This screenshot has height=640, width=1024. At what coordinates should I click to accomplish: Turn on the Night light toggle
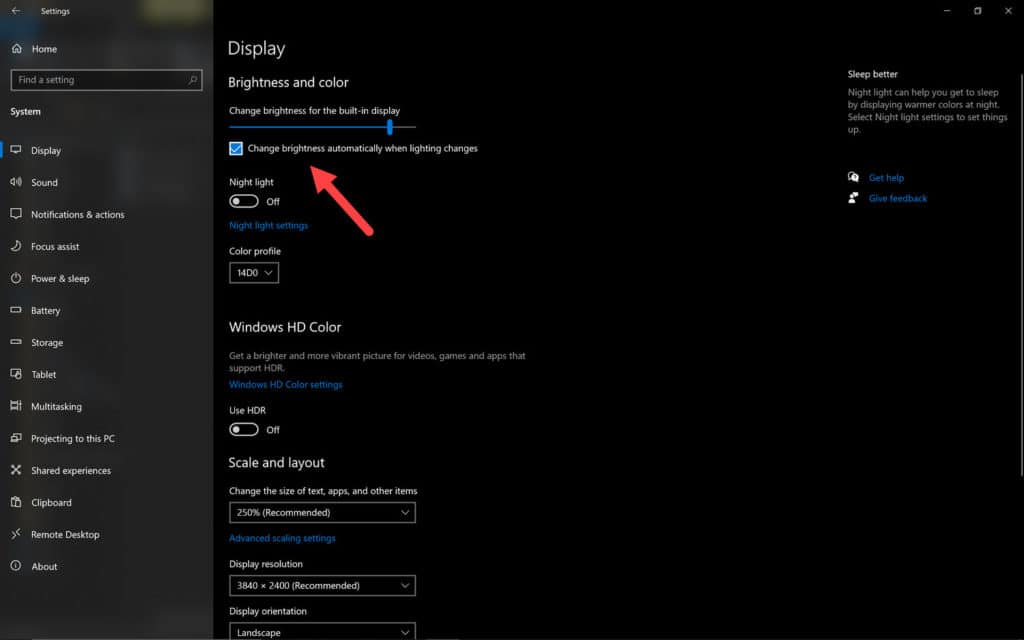(244, 201)
